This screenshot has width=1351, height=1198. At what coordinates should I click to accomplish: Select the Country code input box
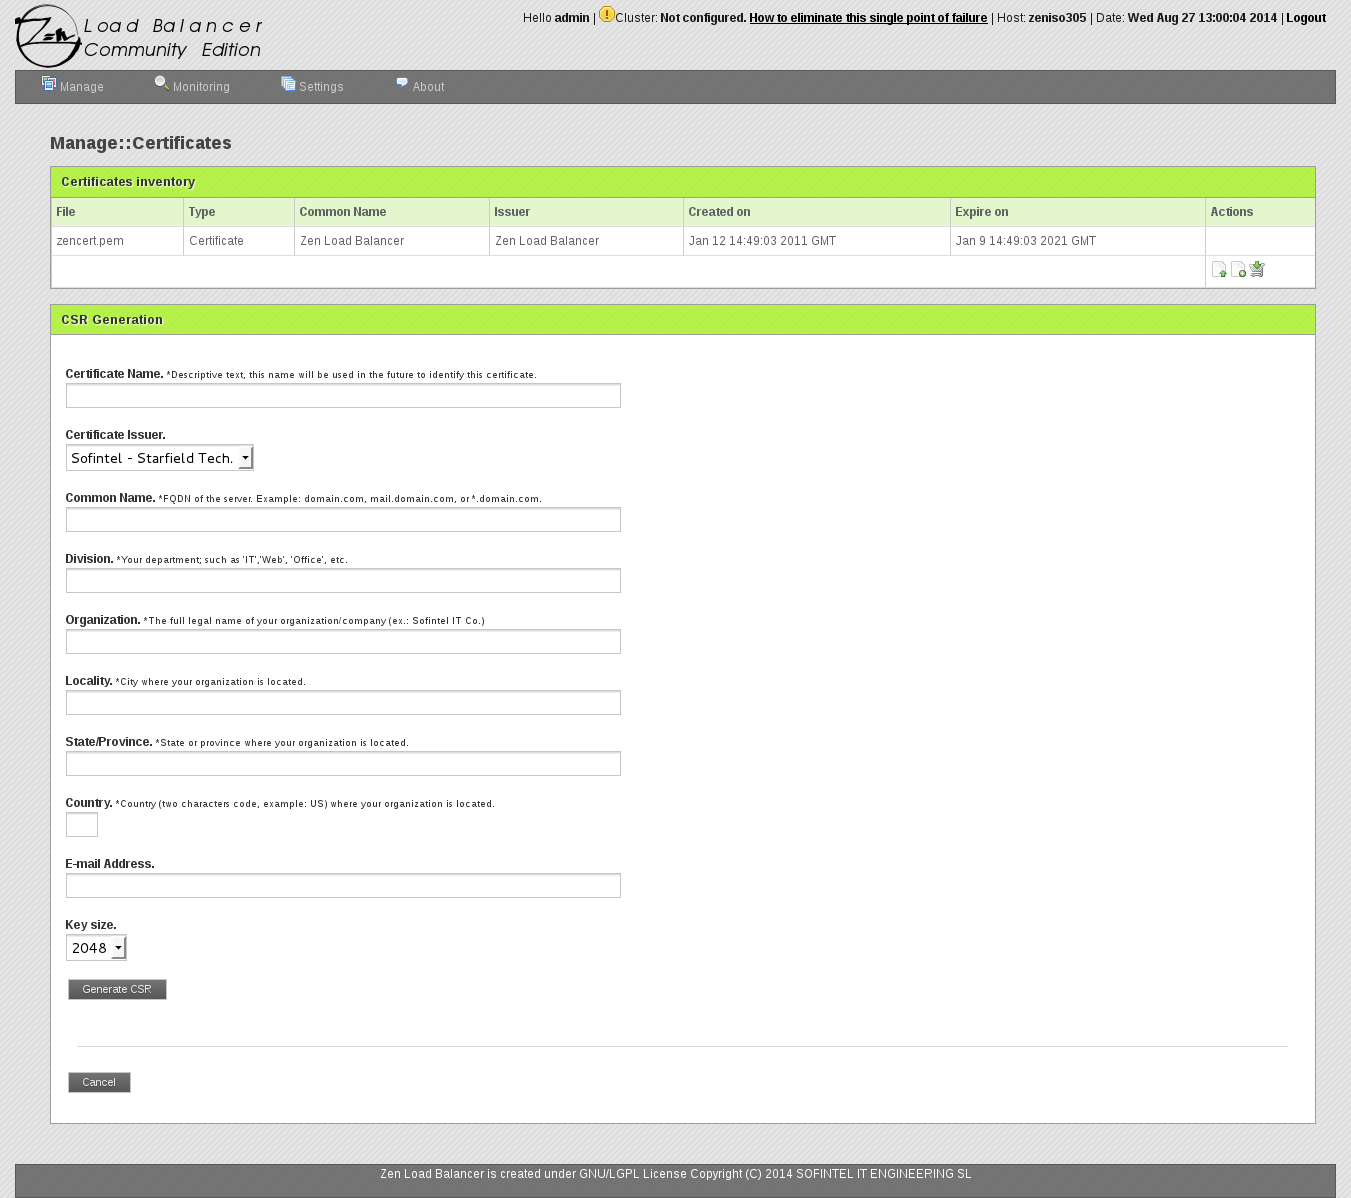coord(82,825)
